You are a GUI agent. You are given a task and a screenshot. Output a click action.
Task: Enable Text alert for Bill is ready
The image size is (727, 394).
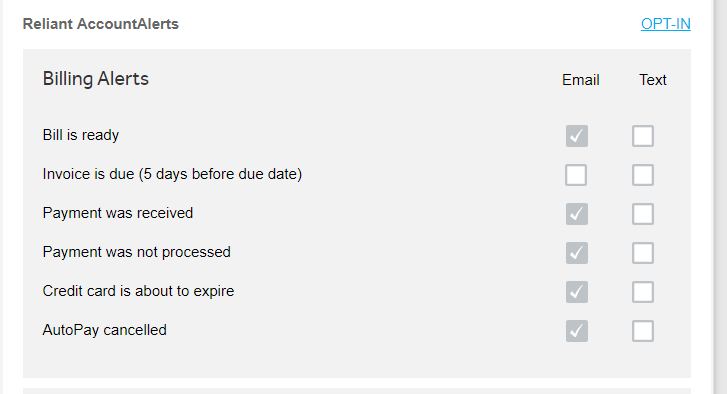643,136
